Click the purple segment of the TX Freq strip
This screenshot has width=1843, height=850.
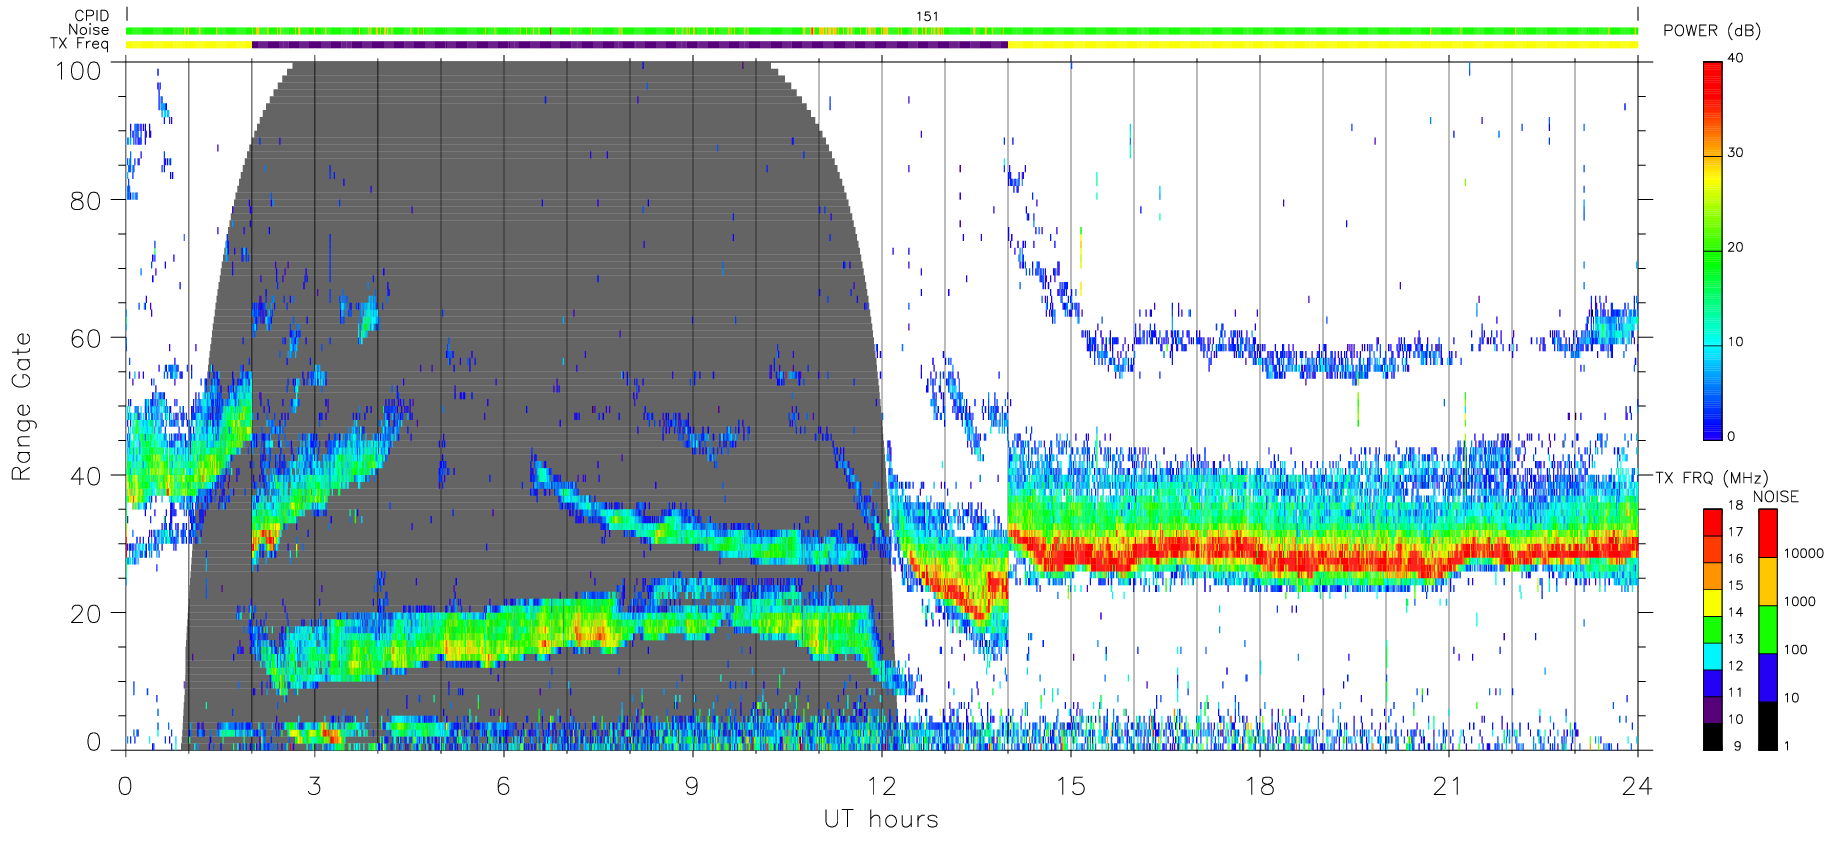630,44
